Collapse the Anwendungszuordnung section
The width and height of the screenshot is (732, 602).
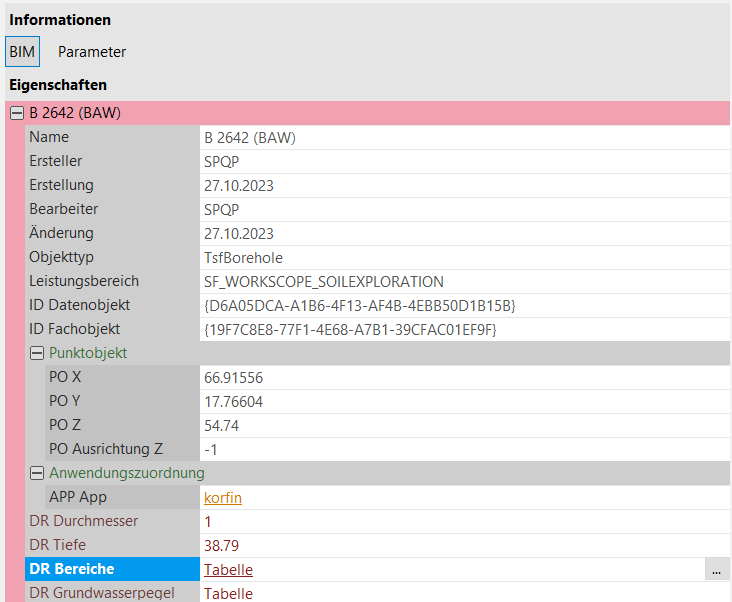point(37,473)
